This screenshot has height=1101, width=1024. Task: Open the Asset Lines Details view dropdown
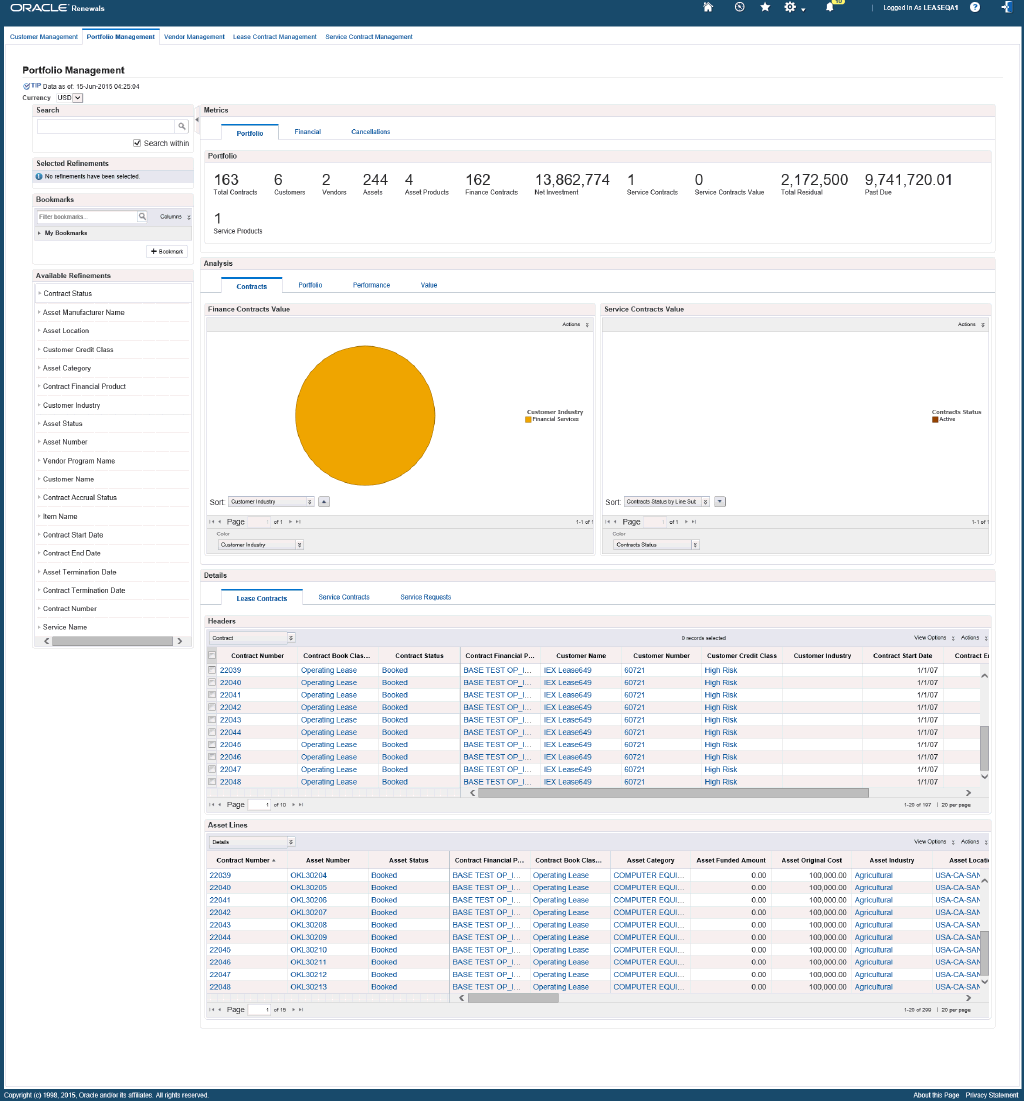(x=251, y=842)
